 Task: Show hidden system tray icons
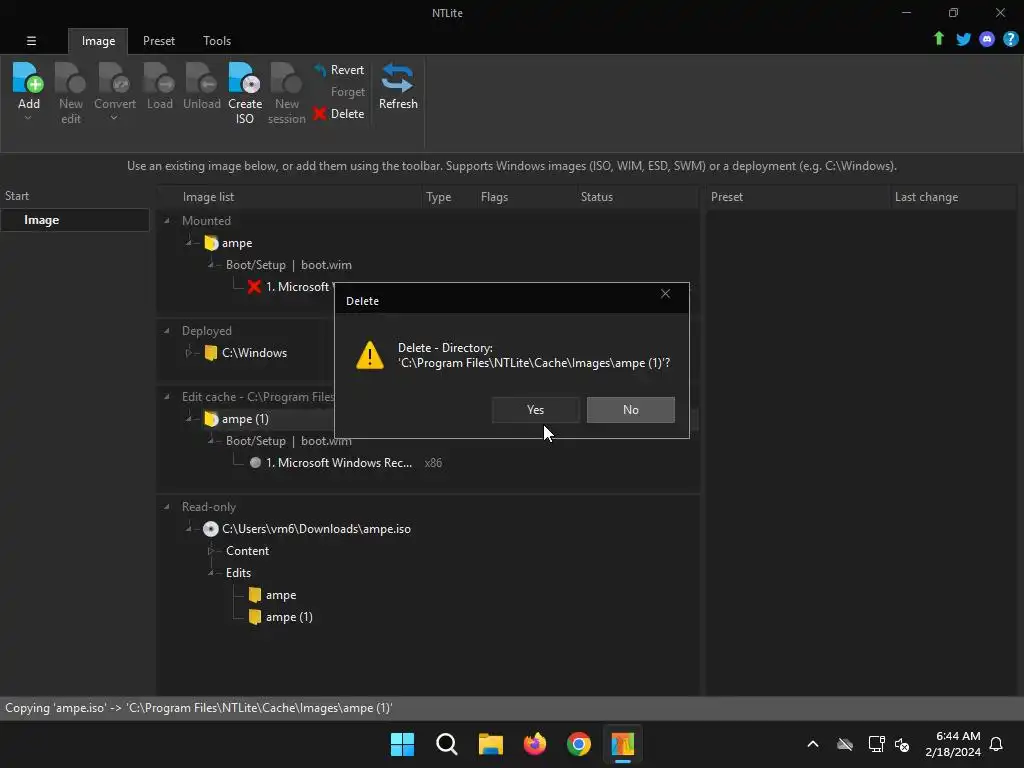coord(812,744)
